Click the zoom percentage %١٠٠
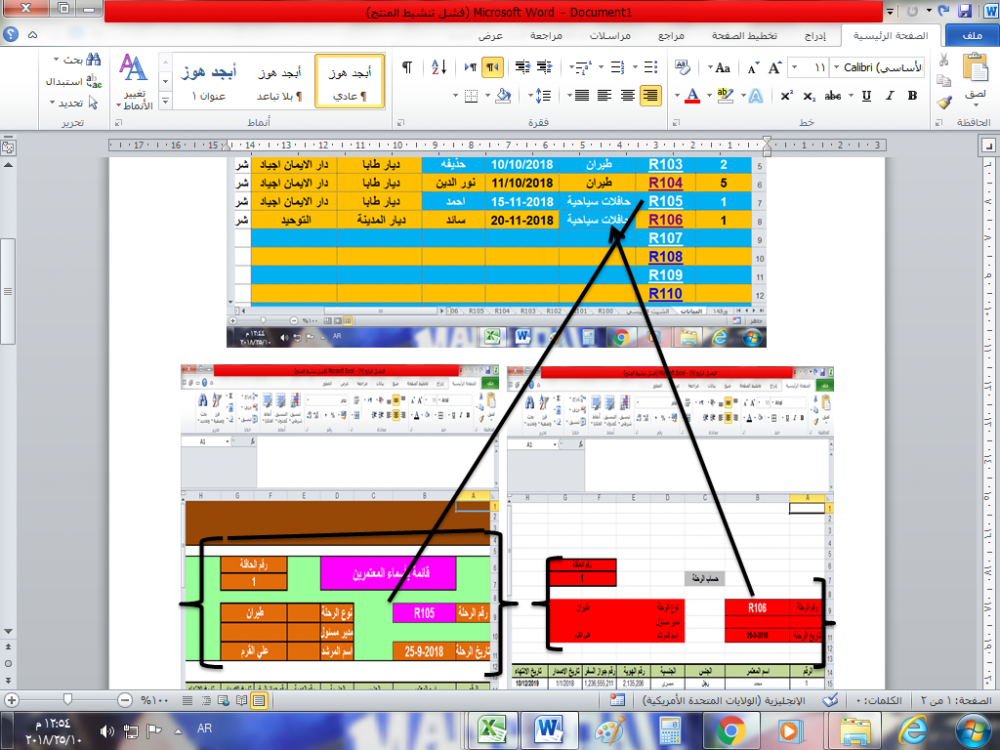 click(154, 700)
